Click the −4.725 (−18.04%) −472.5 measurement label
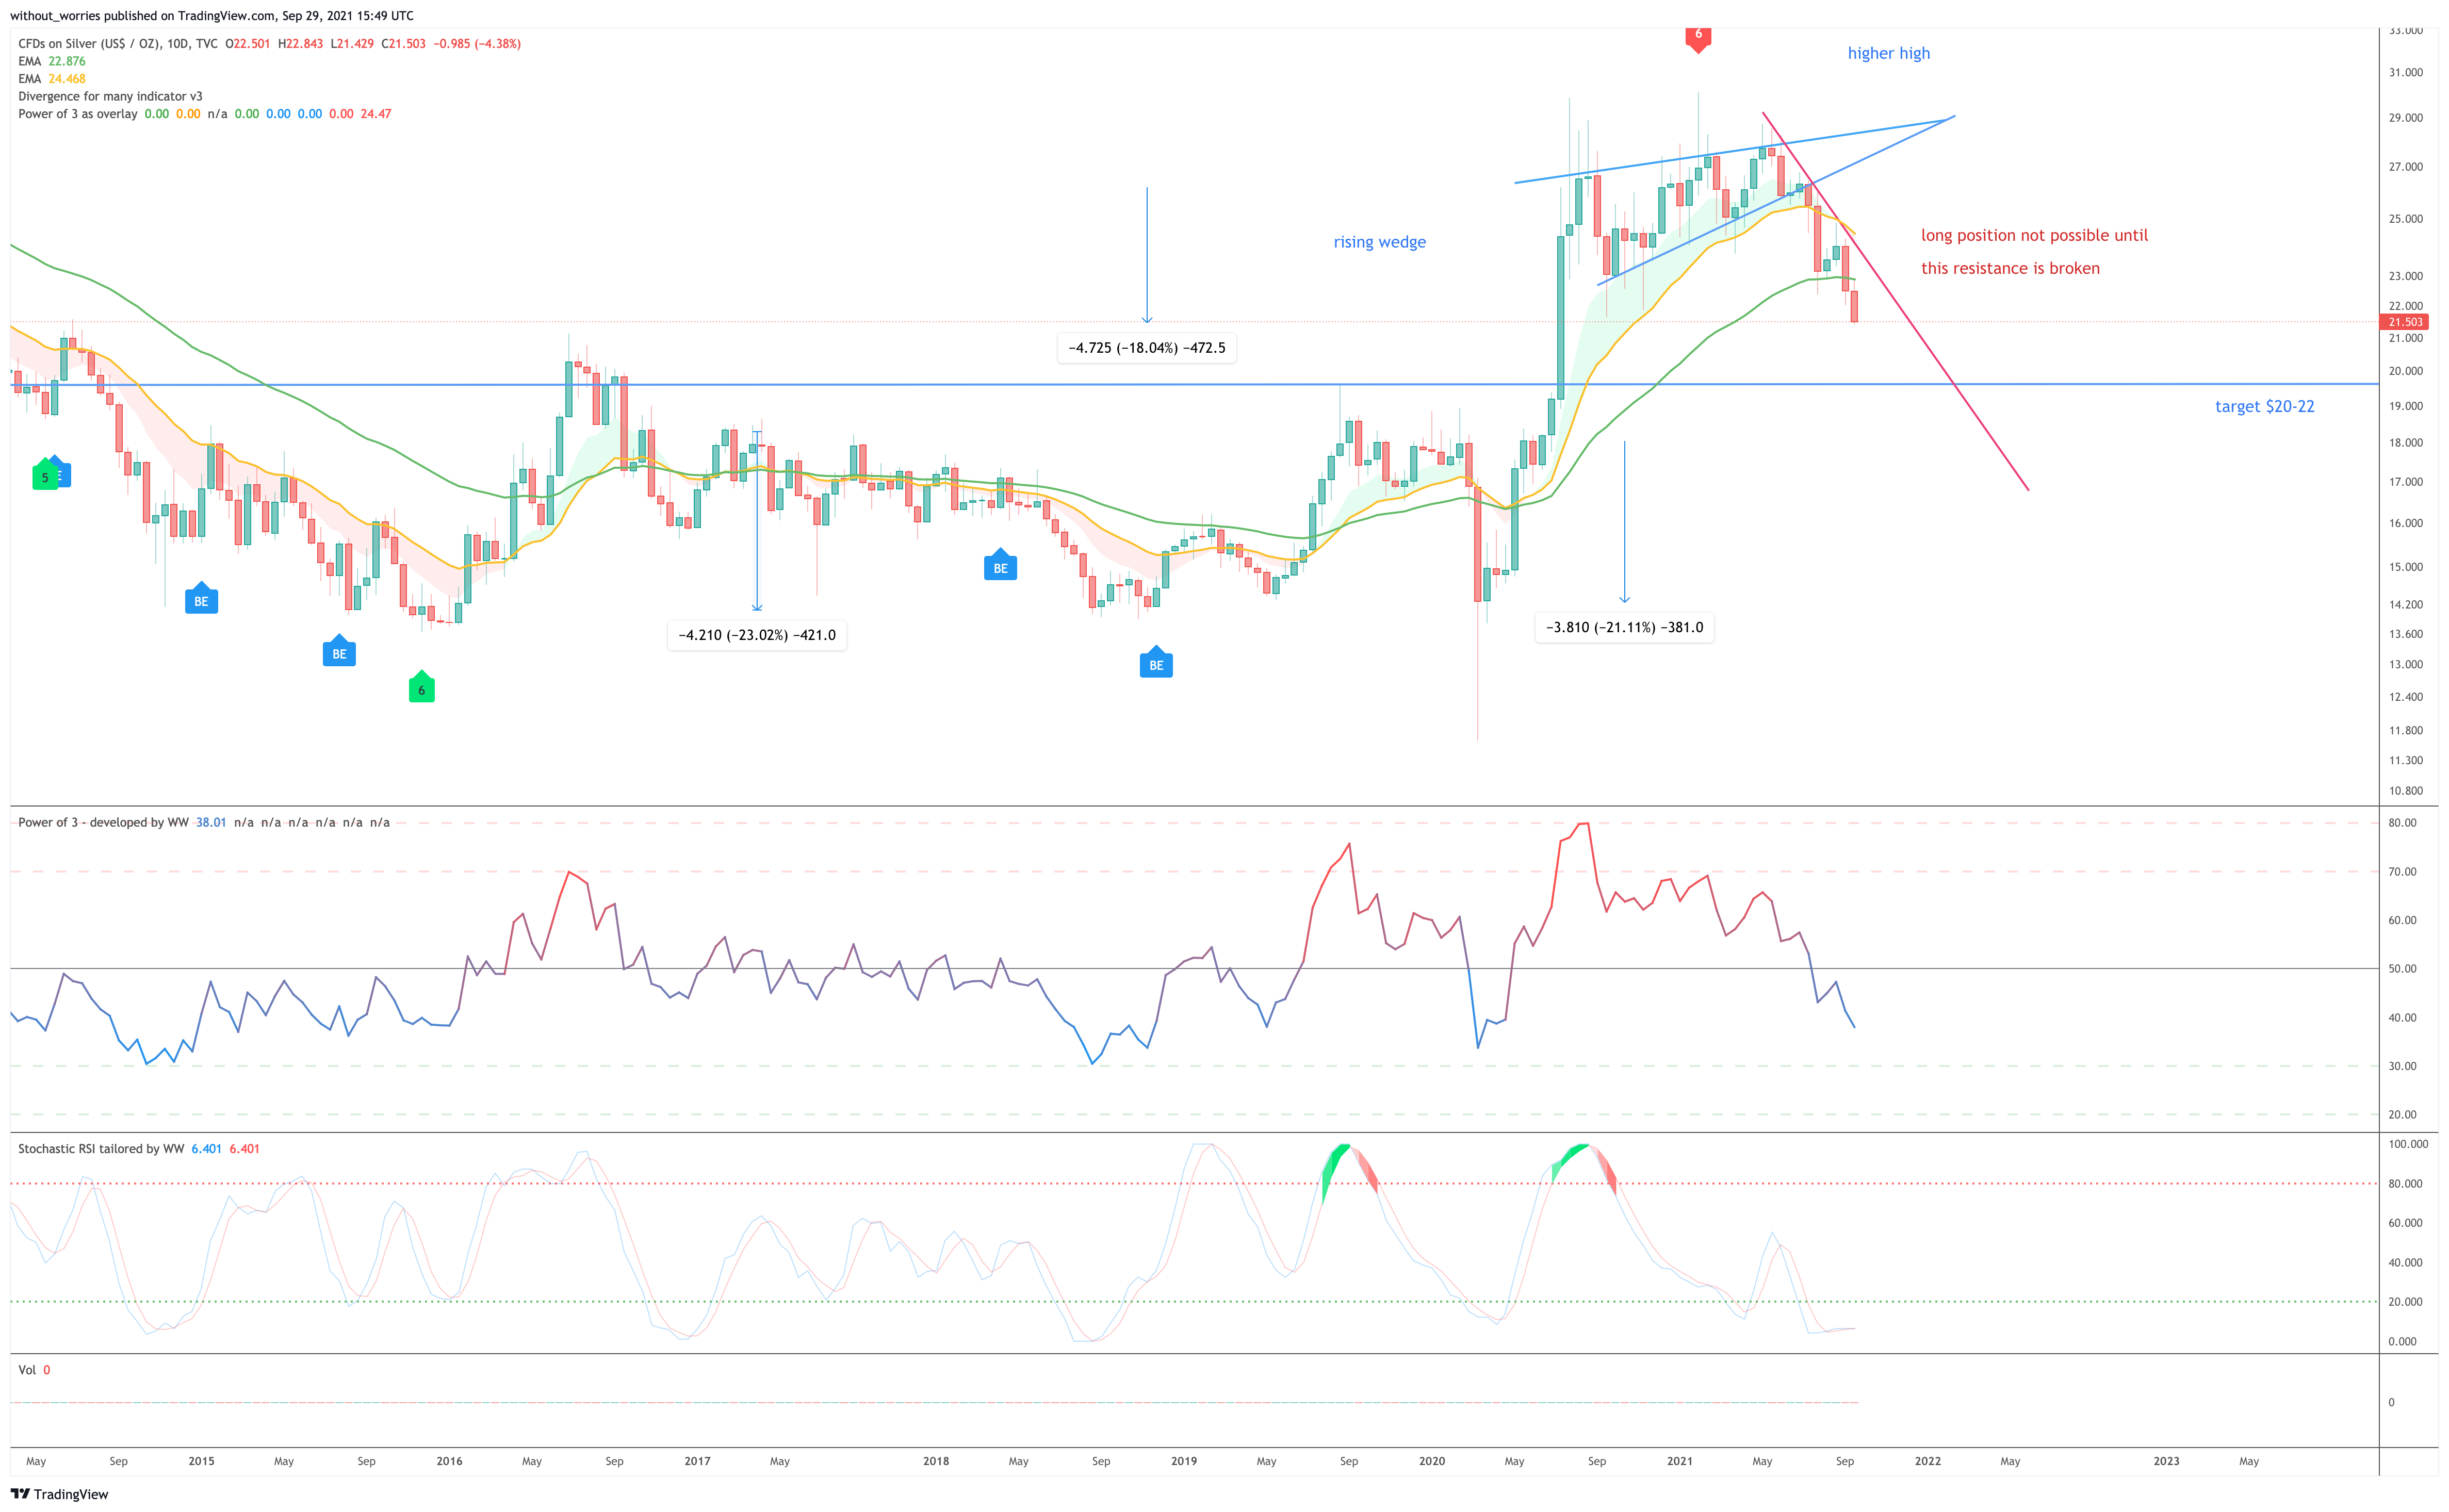This screenshot has width=2449, height=1512. click(x=1146, y=348)
